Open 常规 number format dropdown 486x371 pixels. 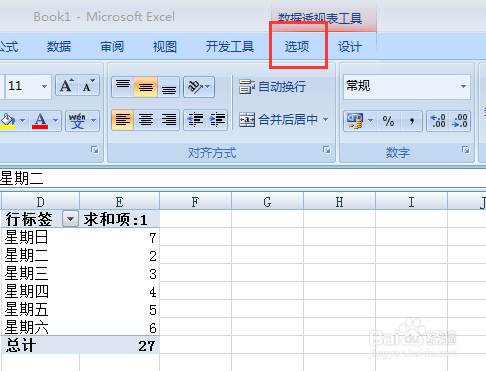pyautogui.click(x=463, y=86)
